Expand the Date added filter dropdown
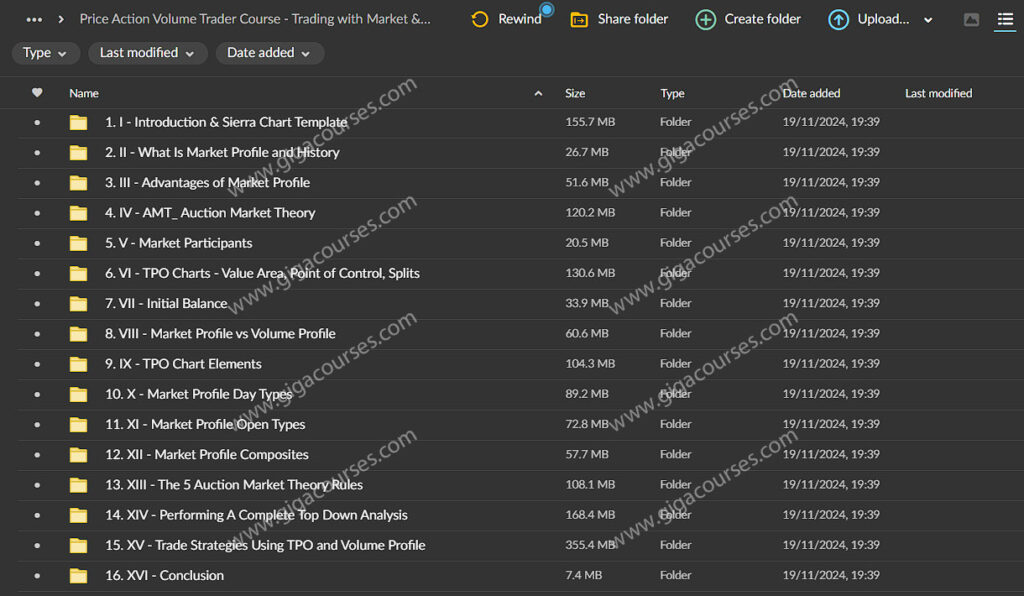 [269, 53]
